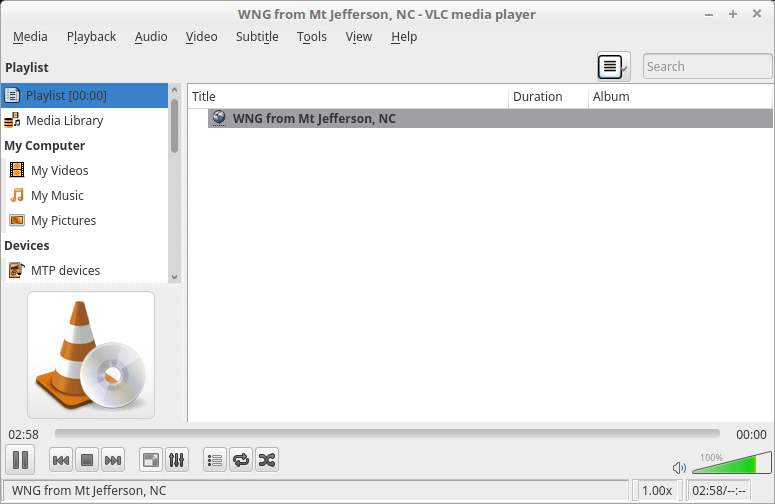This screenshot has height=504, width=775.
Task: Click the MTP devices icon
Action: click(17, 270)
